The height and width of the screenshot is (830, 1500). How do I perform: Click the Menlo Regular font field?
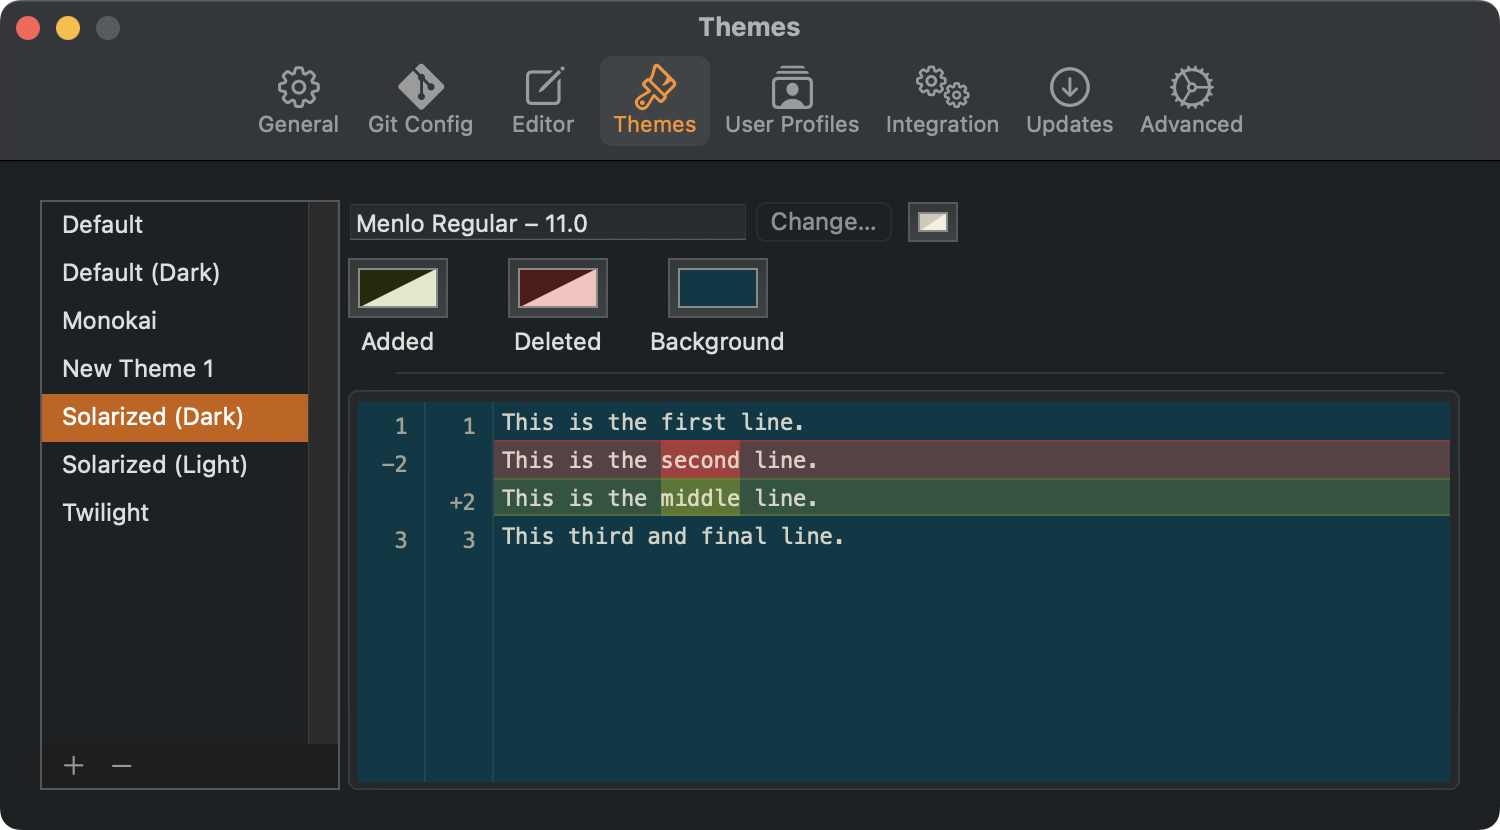[x=548, y=222]
